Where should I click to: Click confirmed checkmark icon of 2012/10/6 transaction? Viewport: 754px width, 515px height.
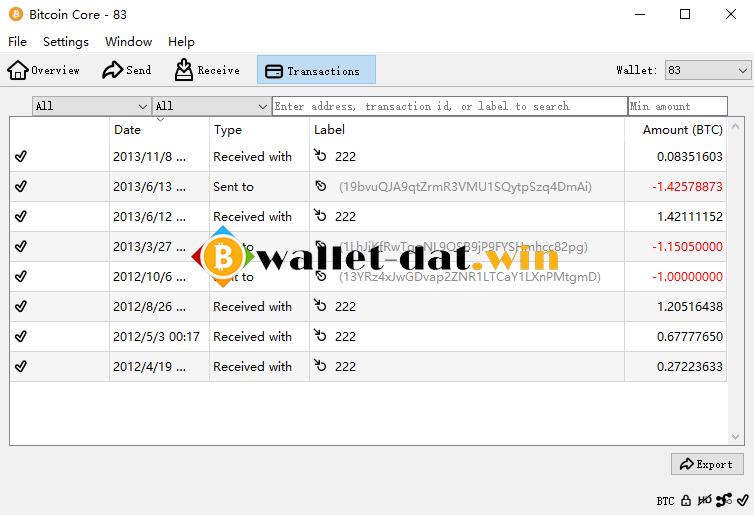point(21,276)
